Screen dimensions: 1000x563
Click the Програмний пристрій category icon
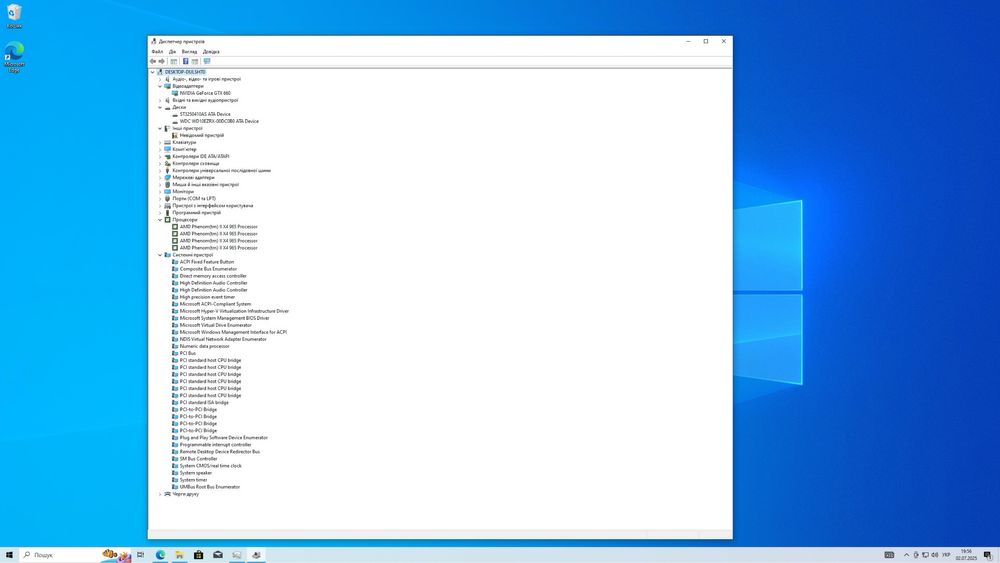(168, 212)
